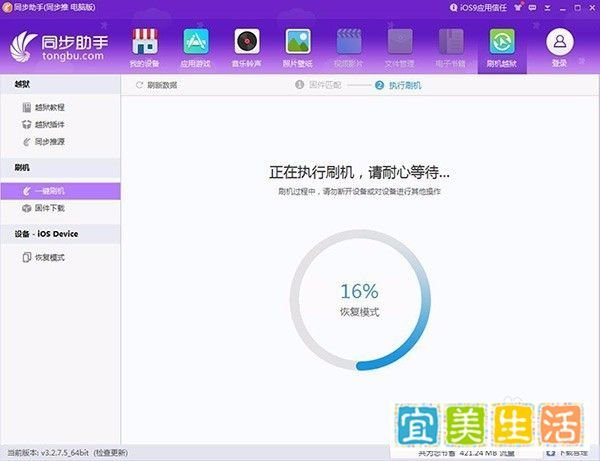Image resolution: width=600 pixels, height=461 pixels.
Task: Click the package icon beside 固件下载
Action: (x=26, y=209)
